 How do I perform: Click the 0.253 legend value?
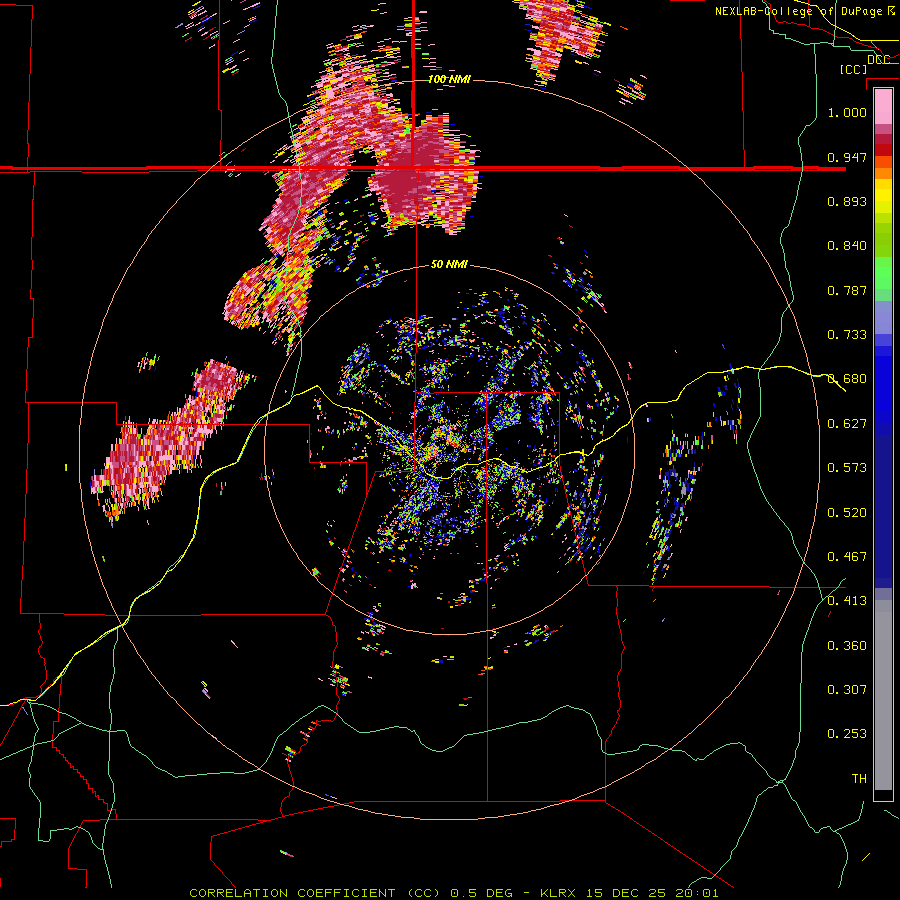coord(847,734)
